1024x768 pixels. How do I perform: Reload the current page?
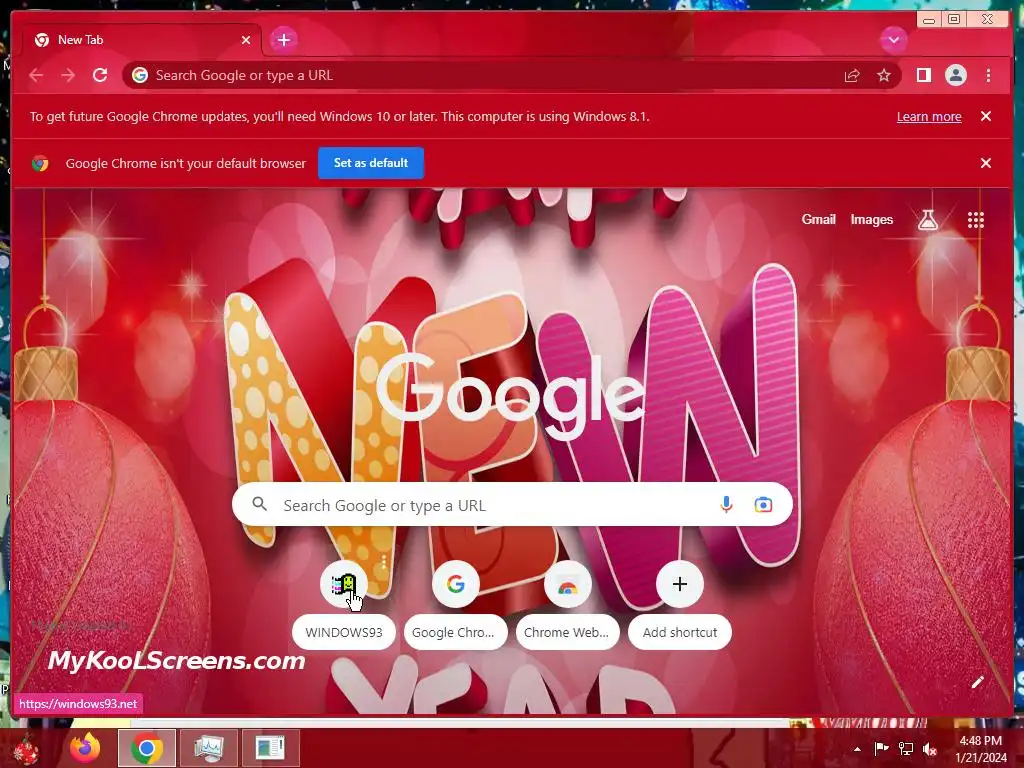pyautogui.click(x=100, y=75)
